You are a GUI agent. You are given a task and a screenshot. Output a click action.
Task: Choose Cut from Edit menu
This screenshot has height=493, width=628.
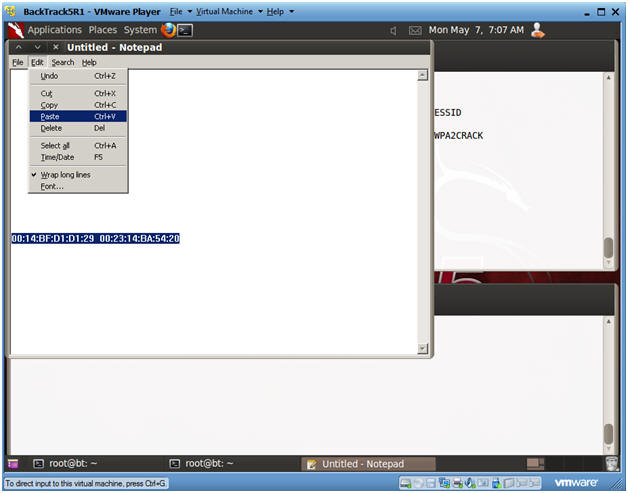click(78, 93)
